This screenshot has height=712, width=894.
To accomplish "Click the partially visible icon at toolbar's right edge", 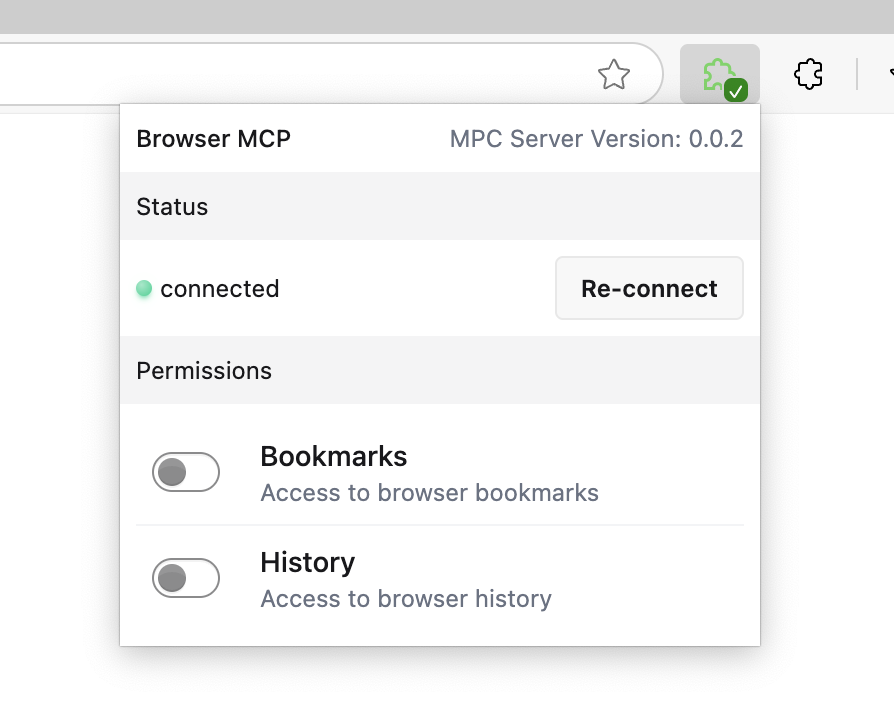I will (x=889, y=74).
